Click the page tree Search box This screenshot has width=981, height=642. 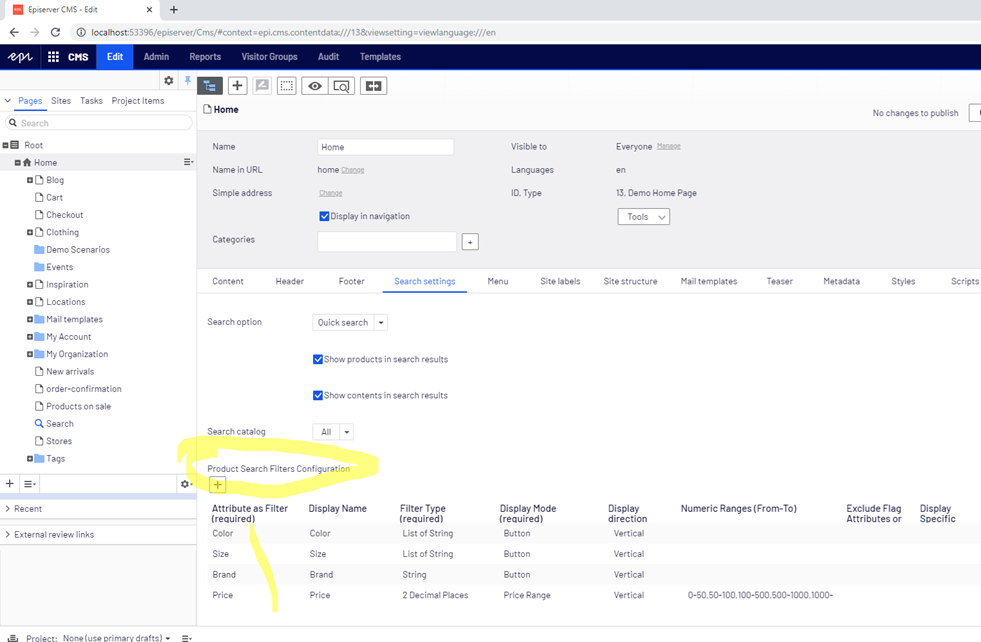[99, 123]
